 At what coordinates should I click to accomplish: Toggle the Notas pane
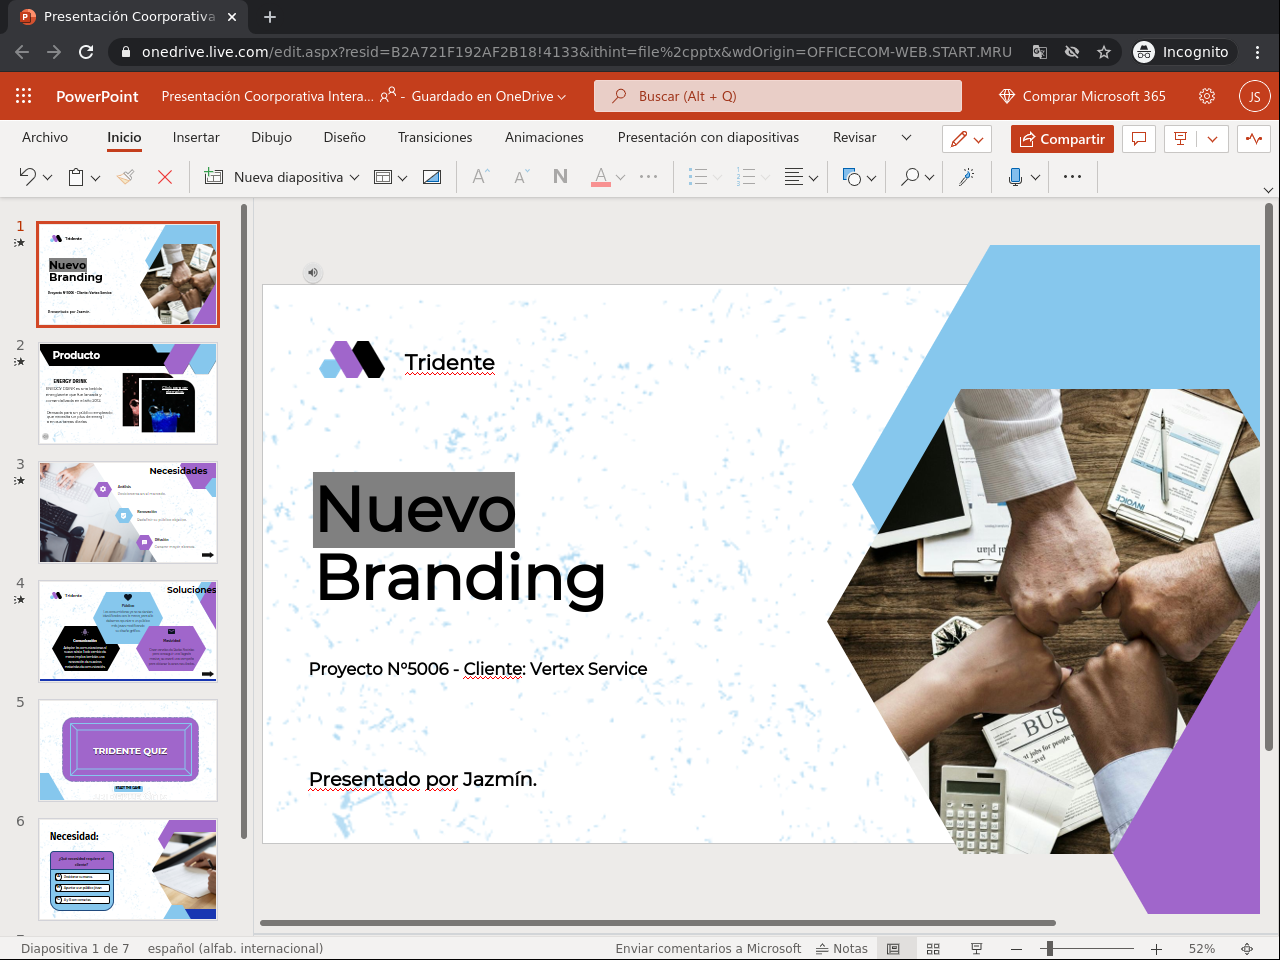(x=842, y=948)
